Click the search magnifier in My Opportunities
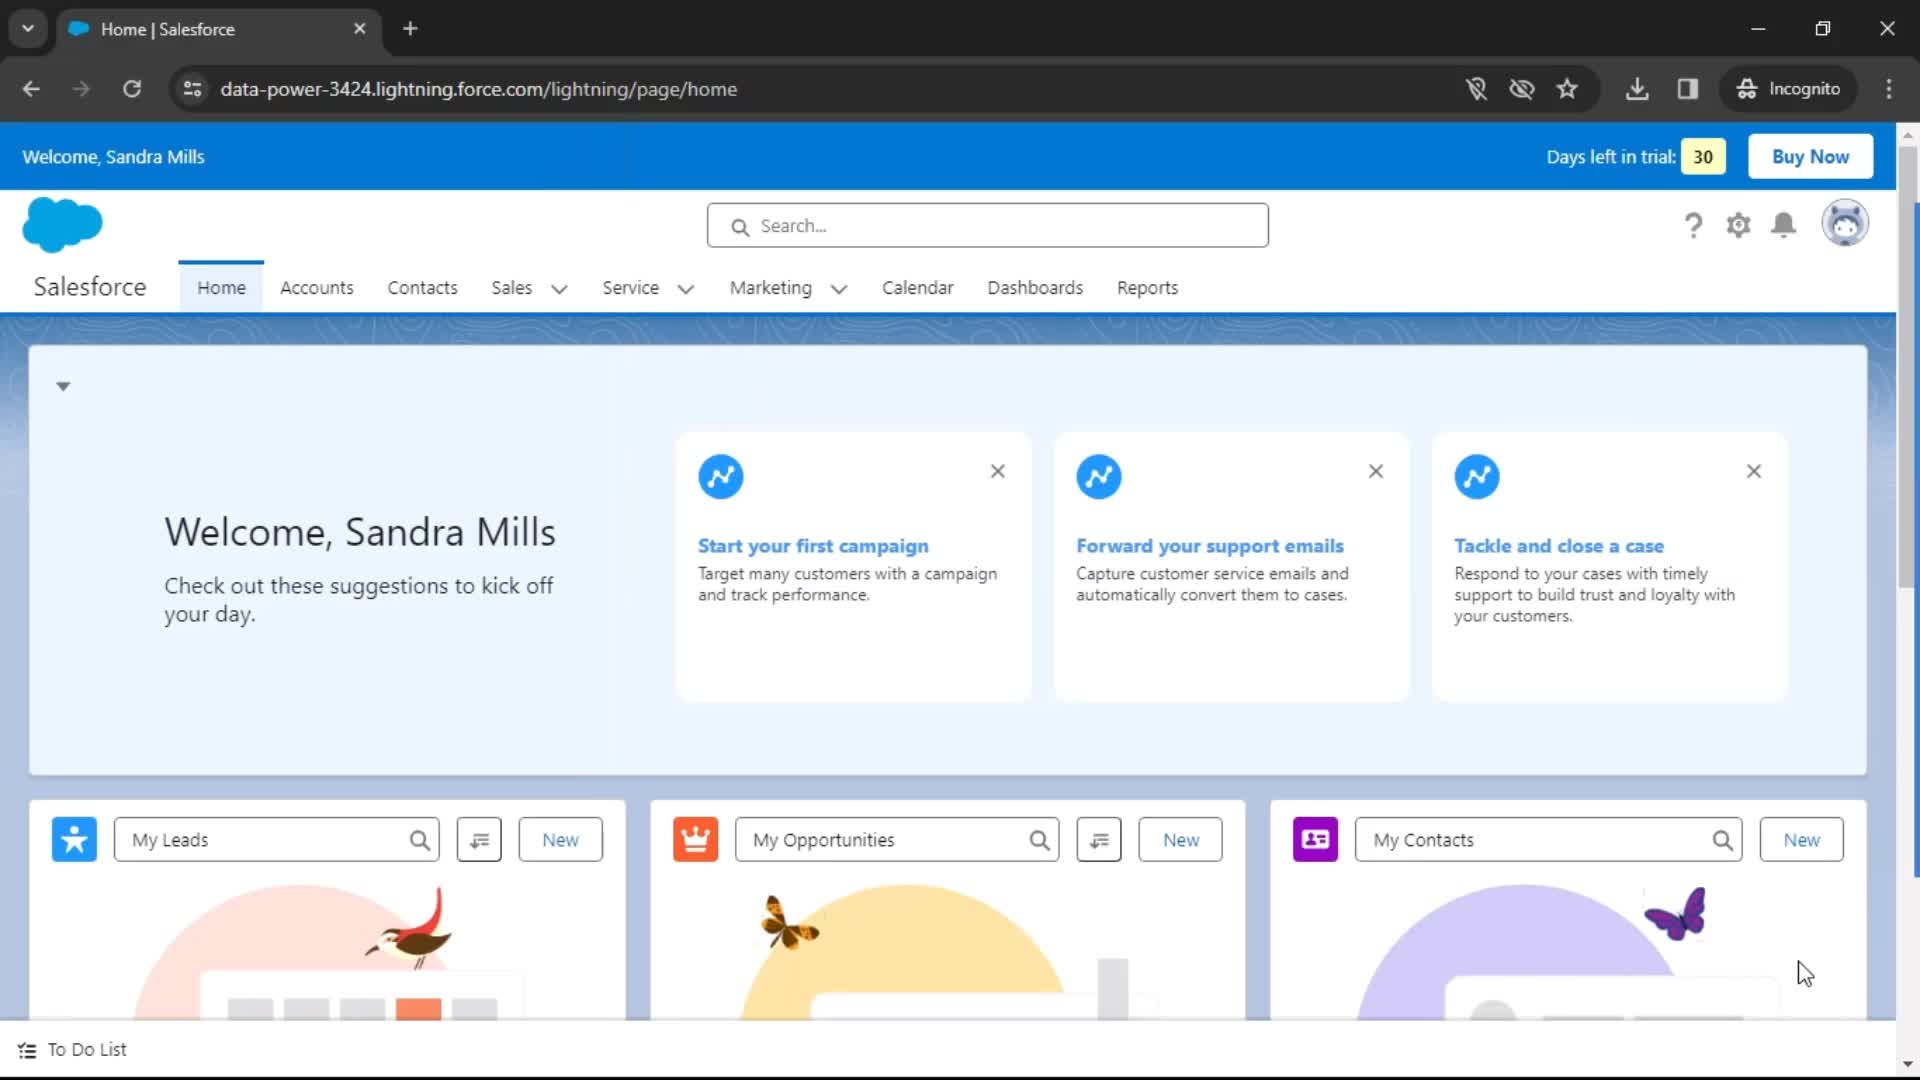The image size is (1920, 1080). tap(1040, 840)
